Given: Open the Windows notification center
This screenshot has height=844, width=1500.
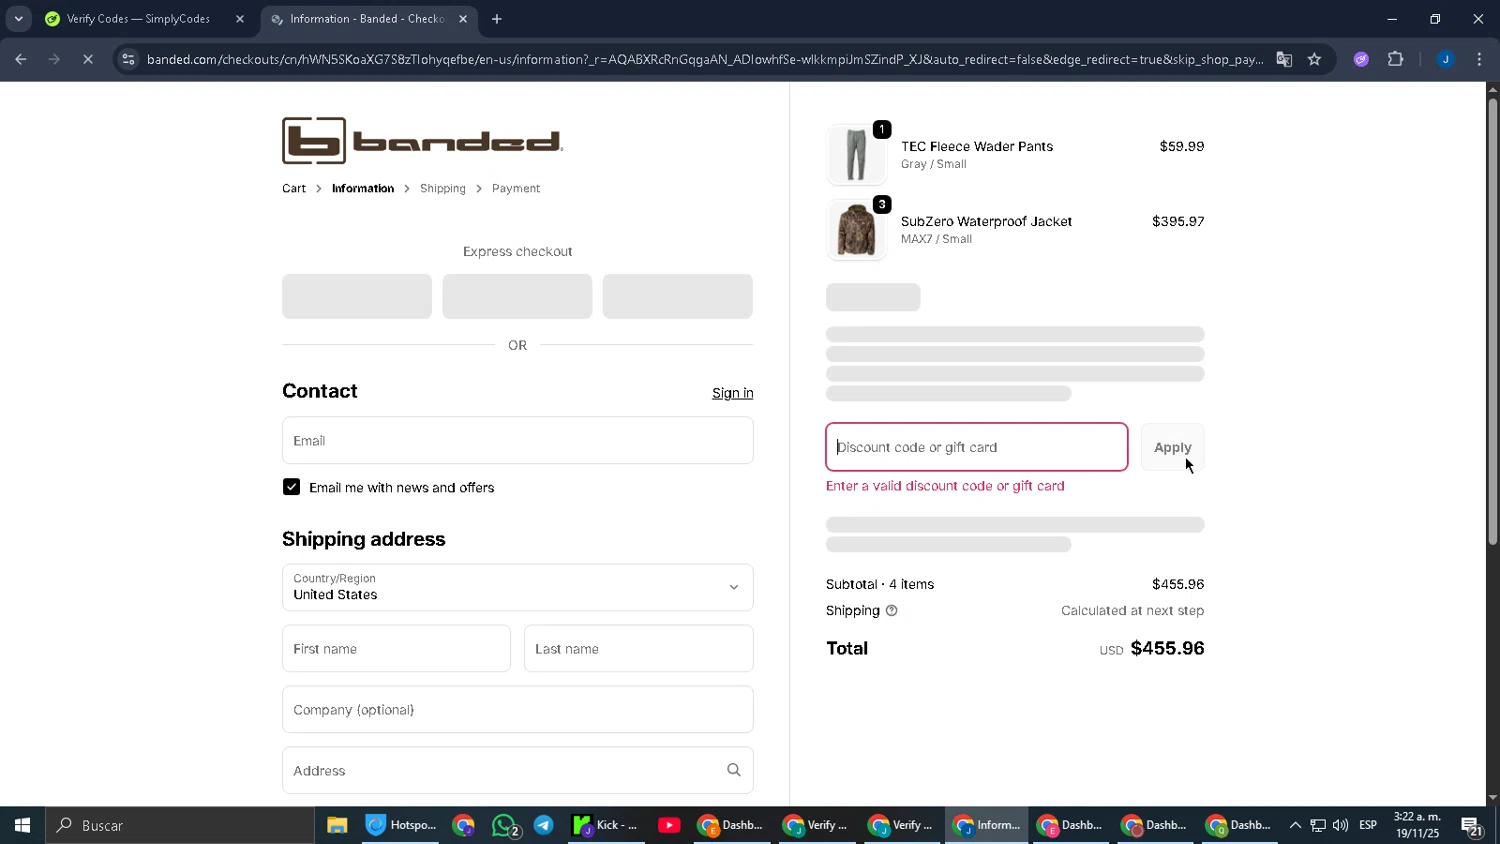Looking at the screenshot, I should [x=1472, y=826].
